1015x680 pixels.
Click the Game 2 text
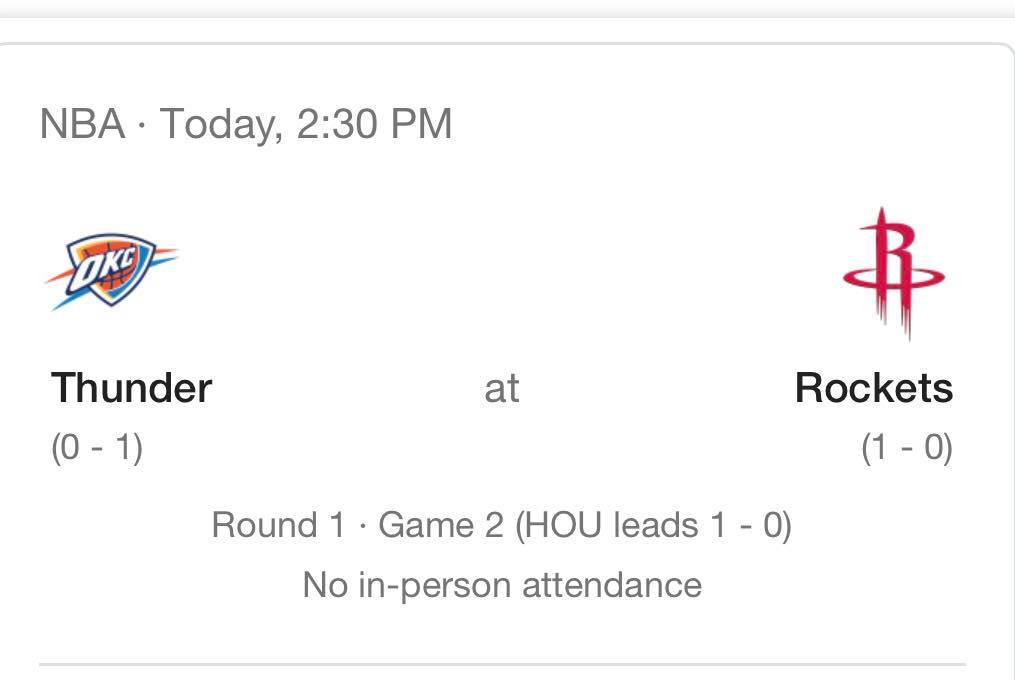[x=441, y=525]
